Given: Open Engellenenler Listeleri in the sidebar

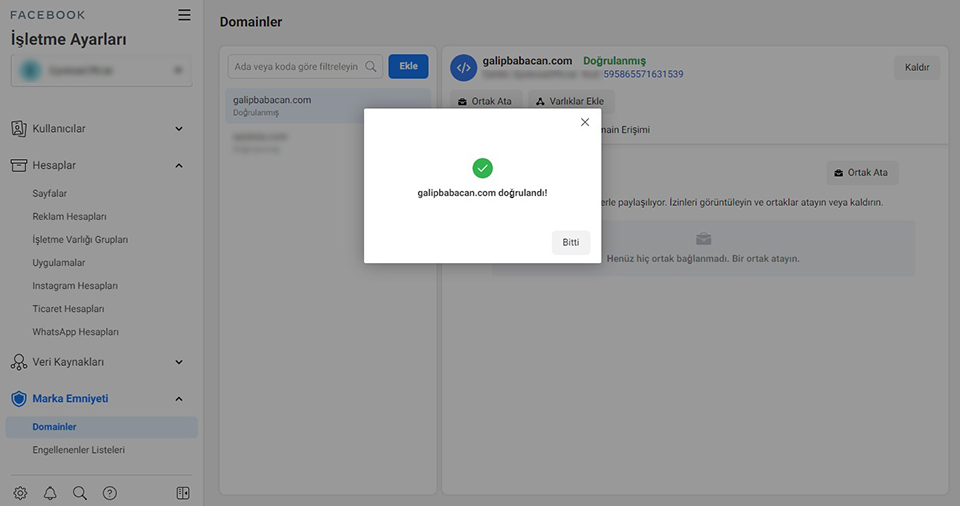Looking at the screenshot, I should coord(78,450).
